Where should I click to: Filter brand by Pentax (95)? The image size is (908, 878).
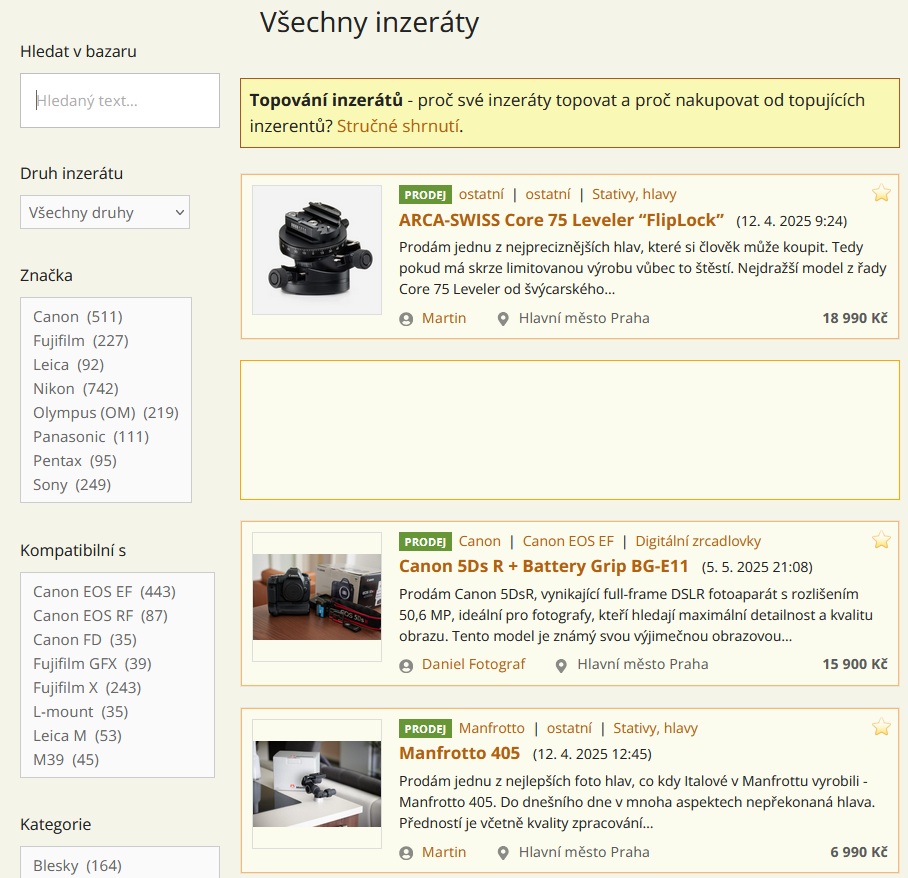tap(75, 461)
